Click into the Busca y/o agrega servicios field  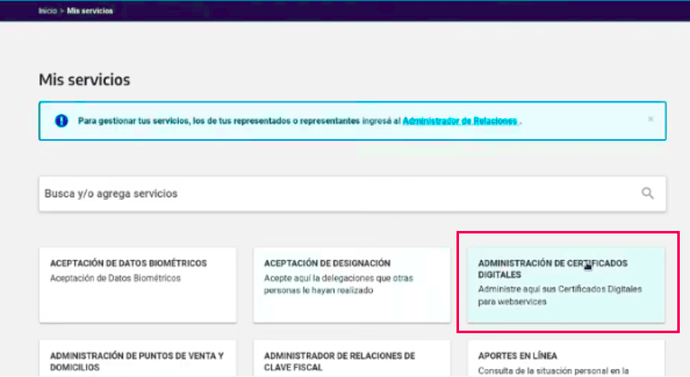click(352, 194)
